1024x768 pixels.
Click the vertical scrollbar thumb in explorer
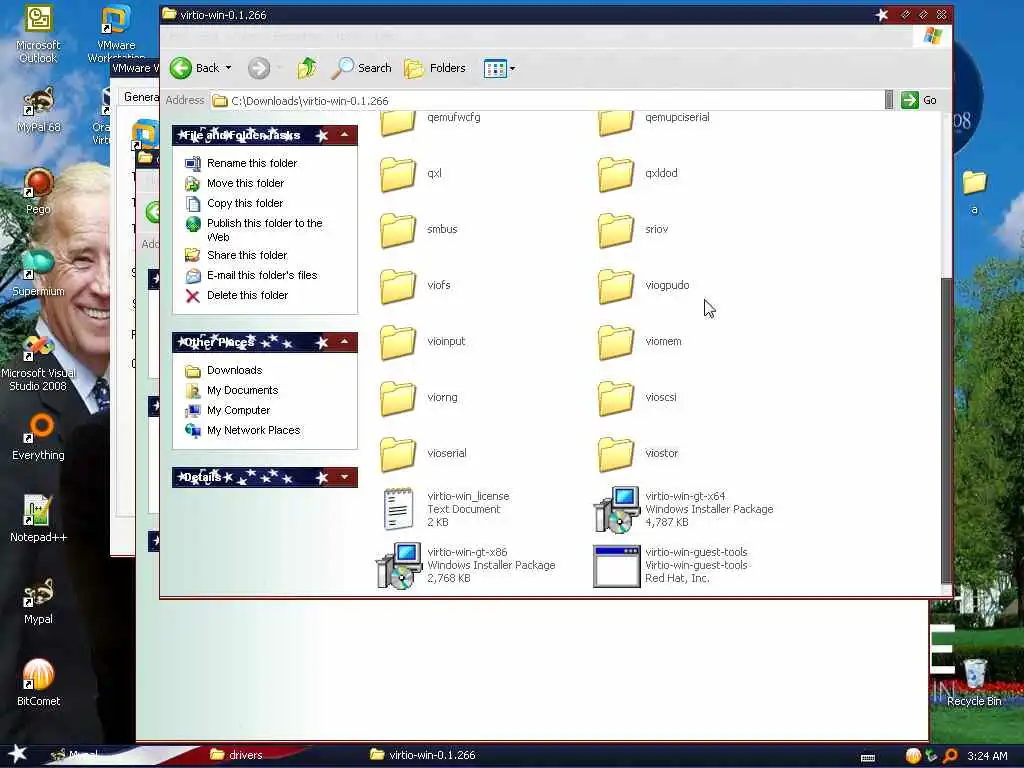click(x=946, y=430)
